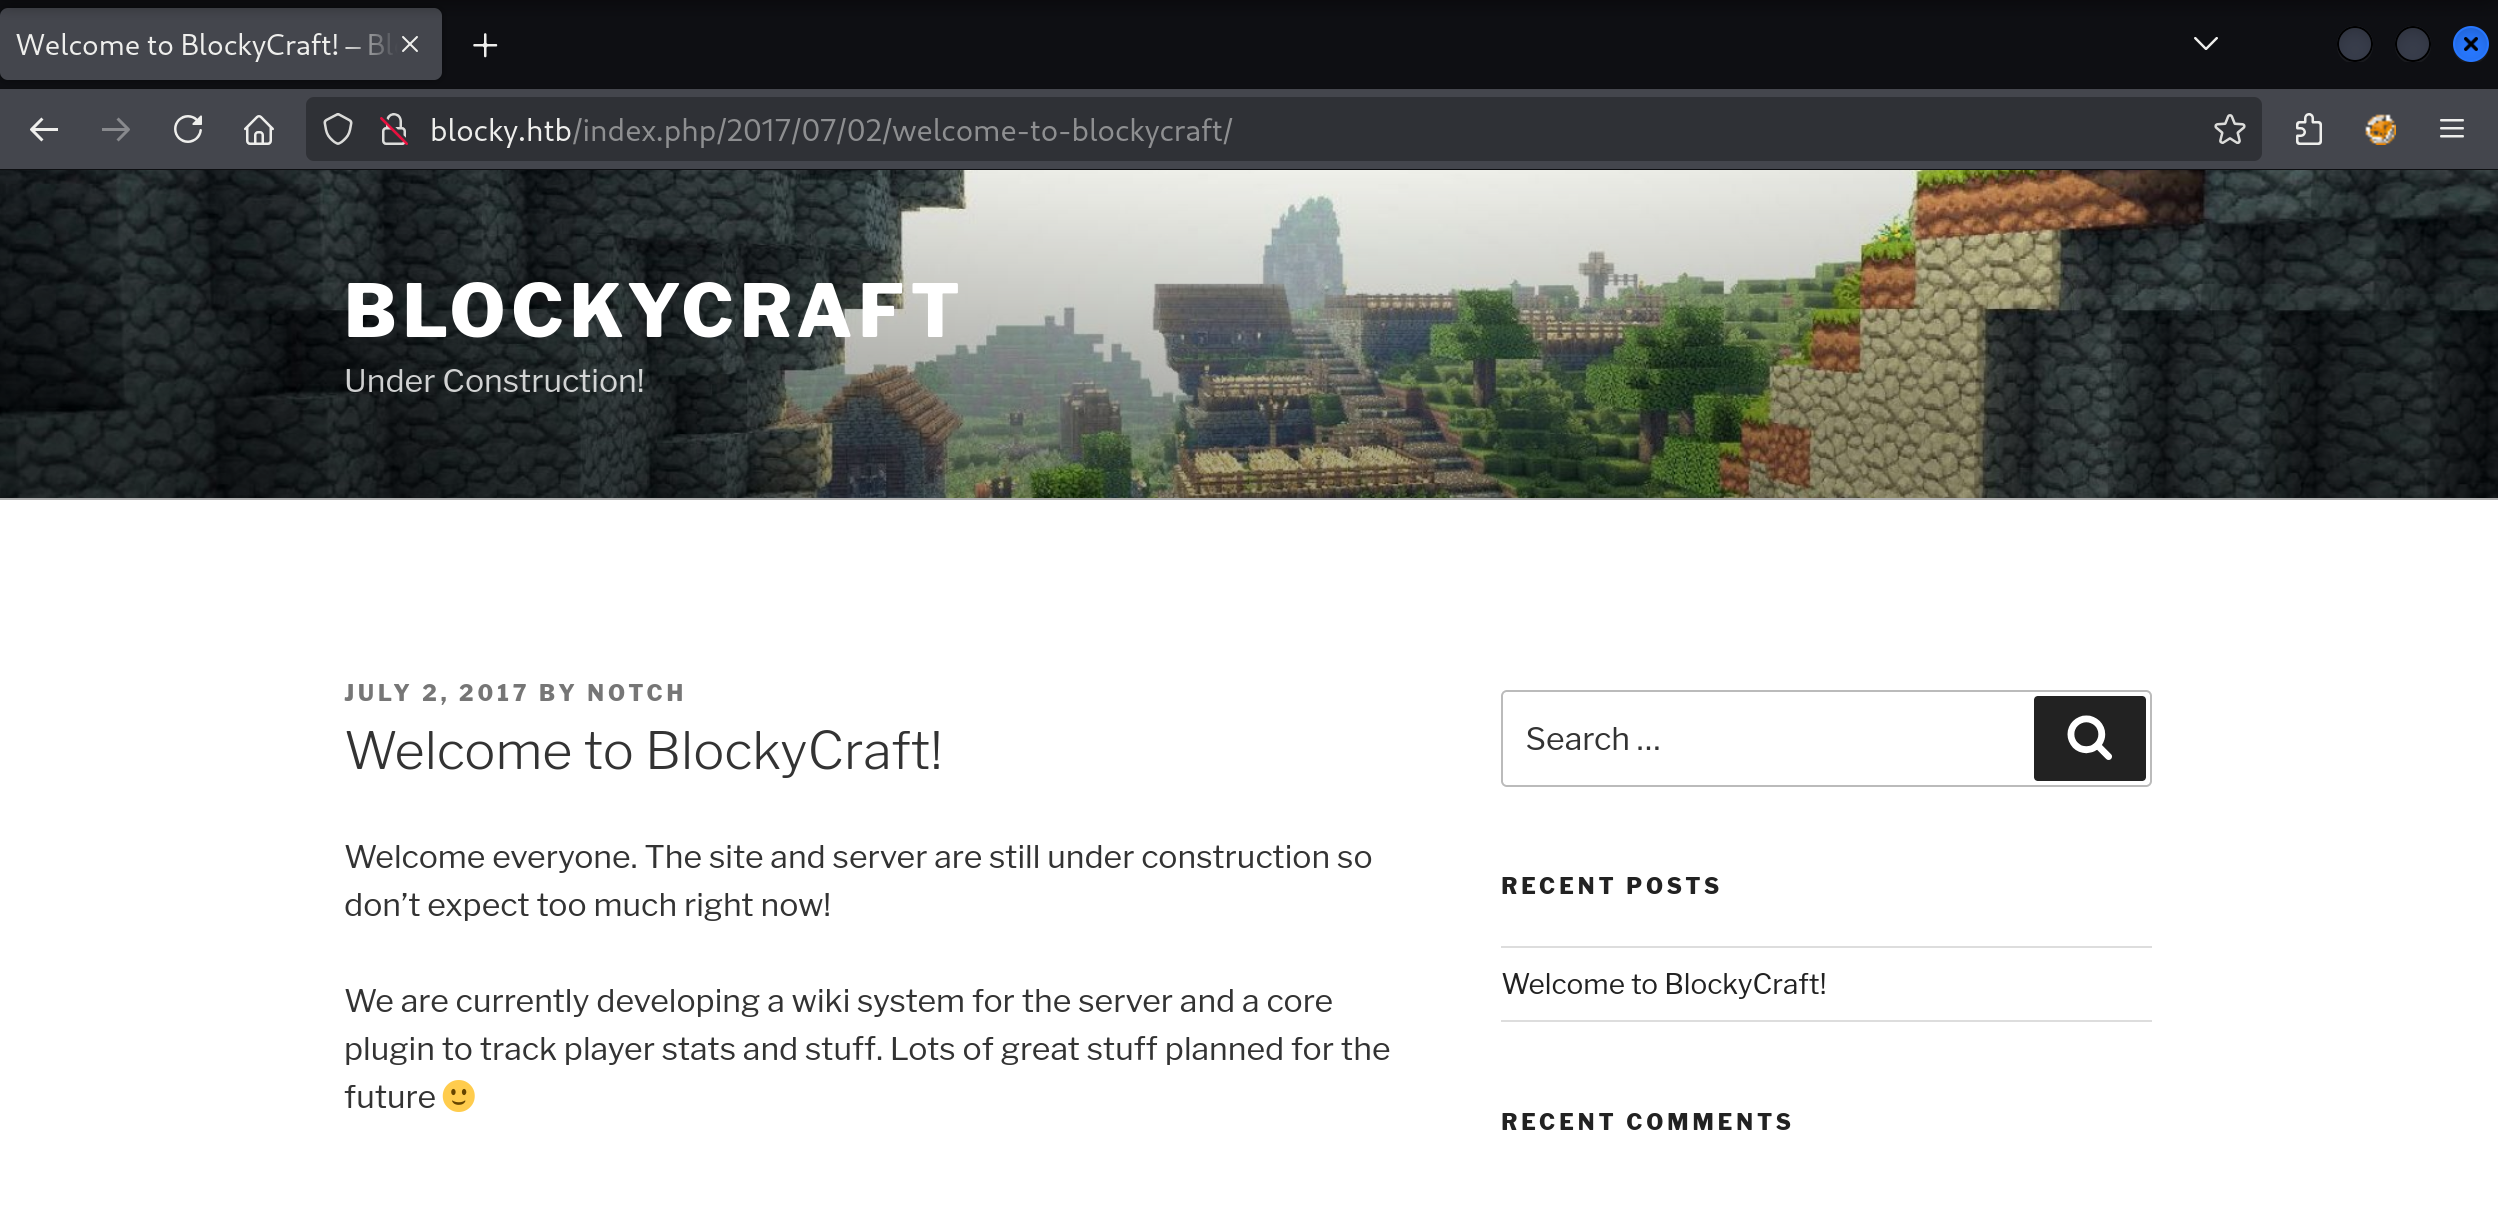Bookmark this page with the star
The image size is (2498, 1224).
(x=2229, y=130)
